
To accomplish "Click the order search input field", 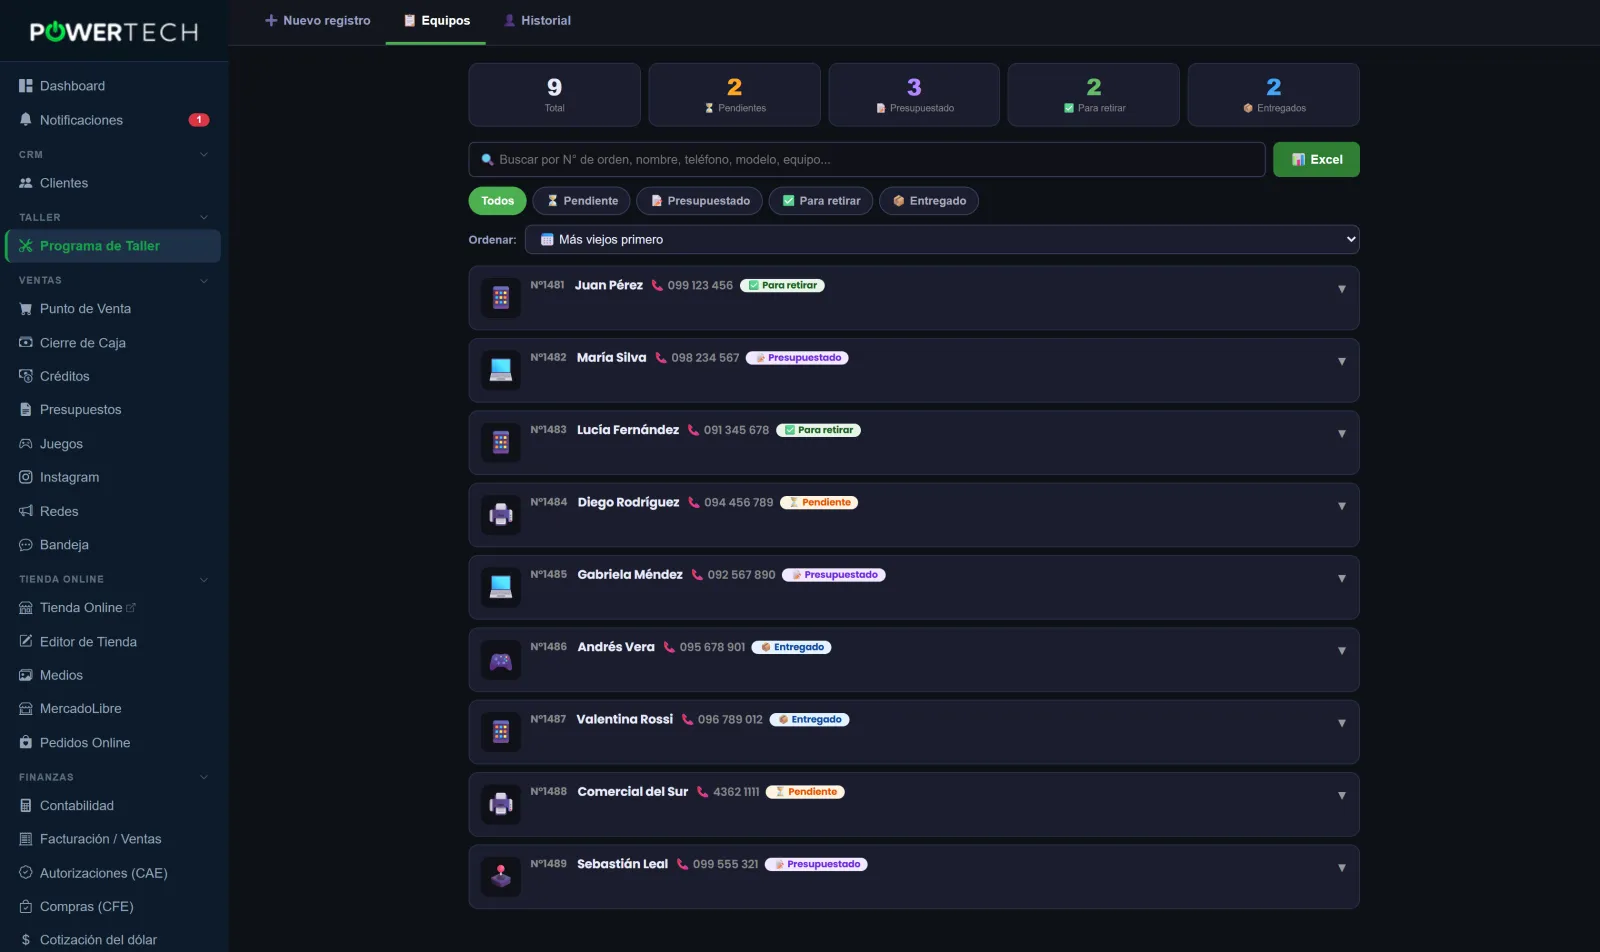I will (867, 160).
